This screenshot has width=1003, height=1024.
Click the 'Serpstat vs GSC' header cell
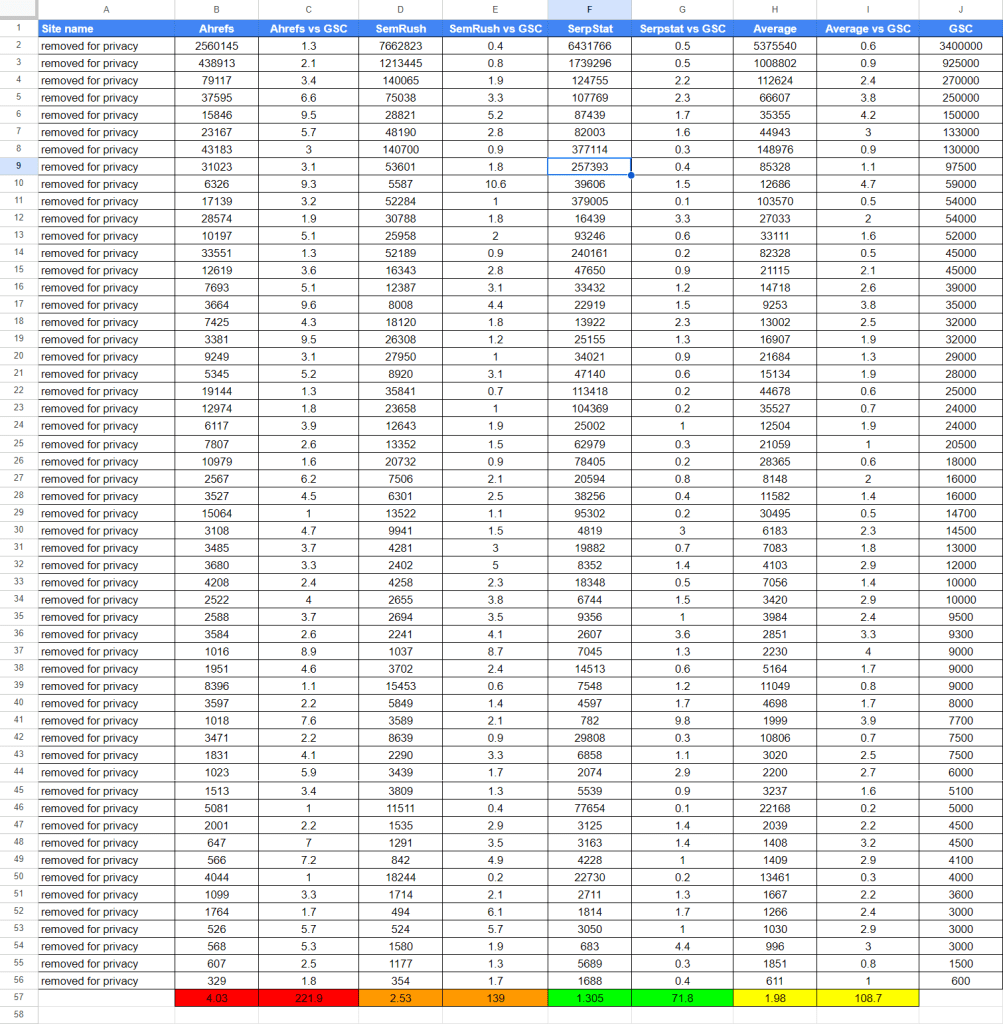point(682,29)
